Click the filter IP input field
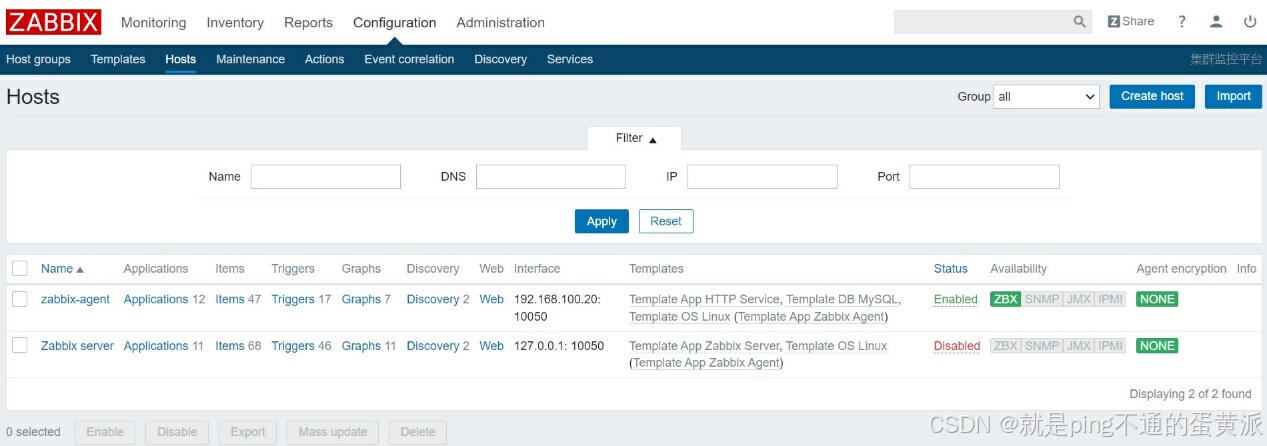Screen dimensions: 1267x446 coord(762,177)
